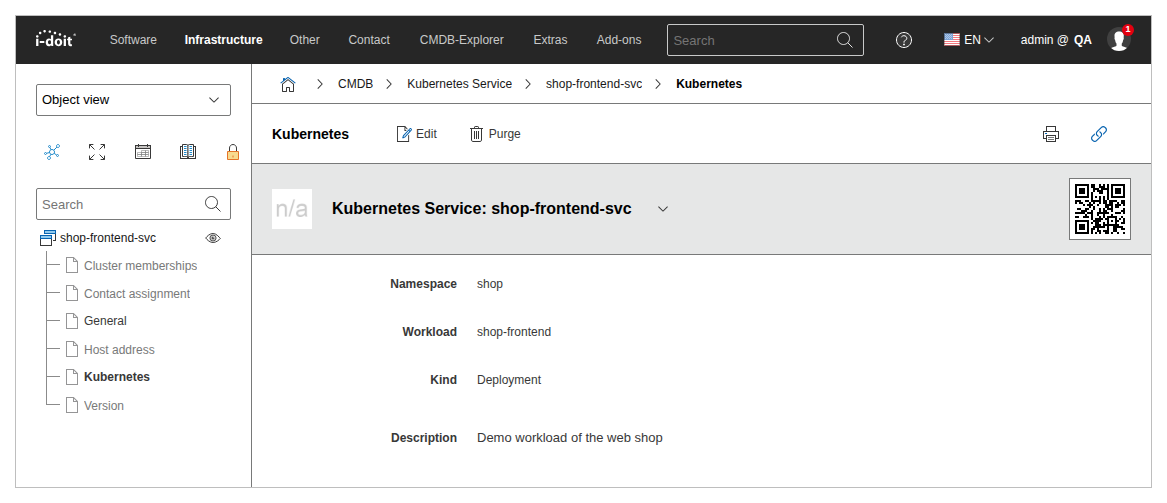
Task: Go to home via breadcrumb house icon
Action: click(288, 84)
